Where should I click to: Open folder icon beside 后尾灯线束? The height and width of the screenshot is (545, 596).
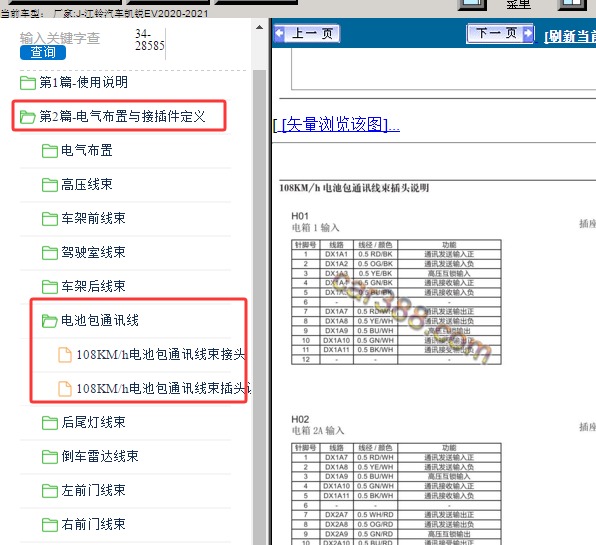[x=50, y=422]
